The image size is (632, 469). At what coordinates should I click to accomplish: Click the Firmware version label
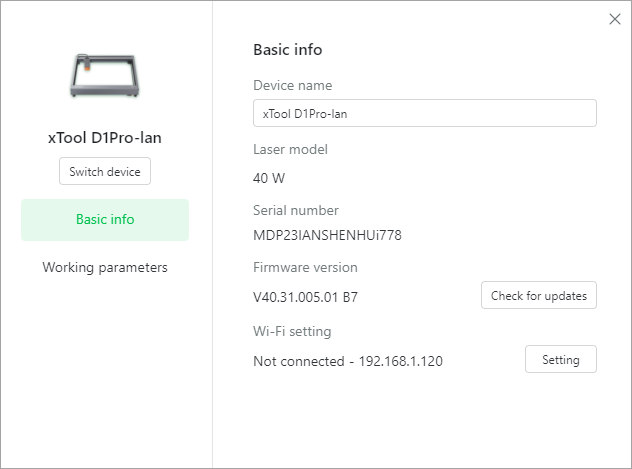(x=305, y=268)
